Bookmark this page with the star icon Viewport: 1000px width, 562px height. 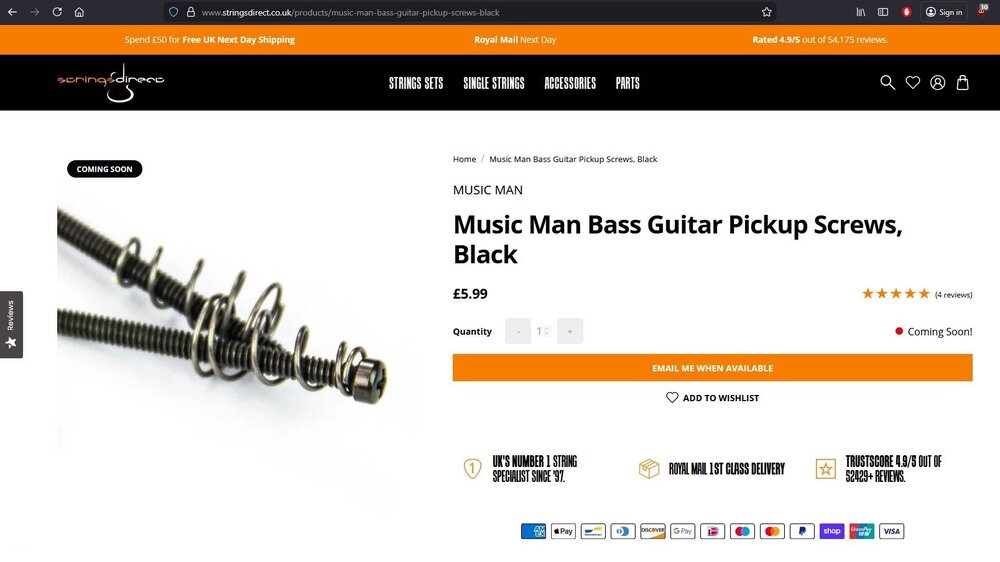tap(767, 12)
